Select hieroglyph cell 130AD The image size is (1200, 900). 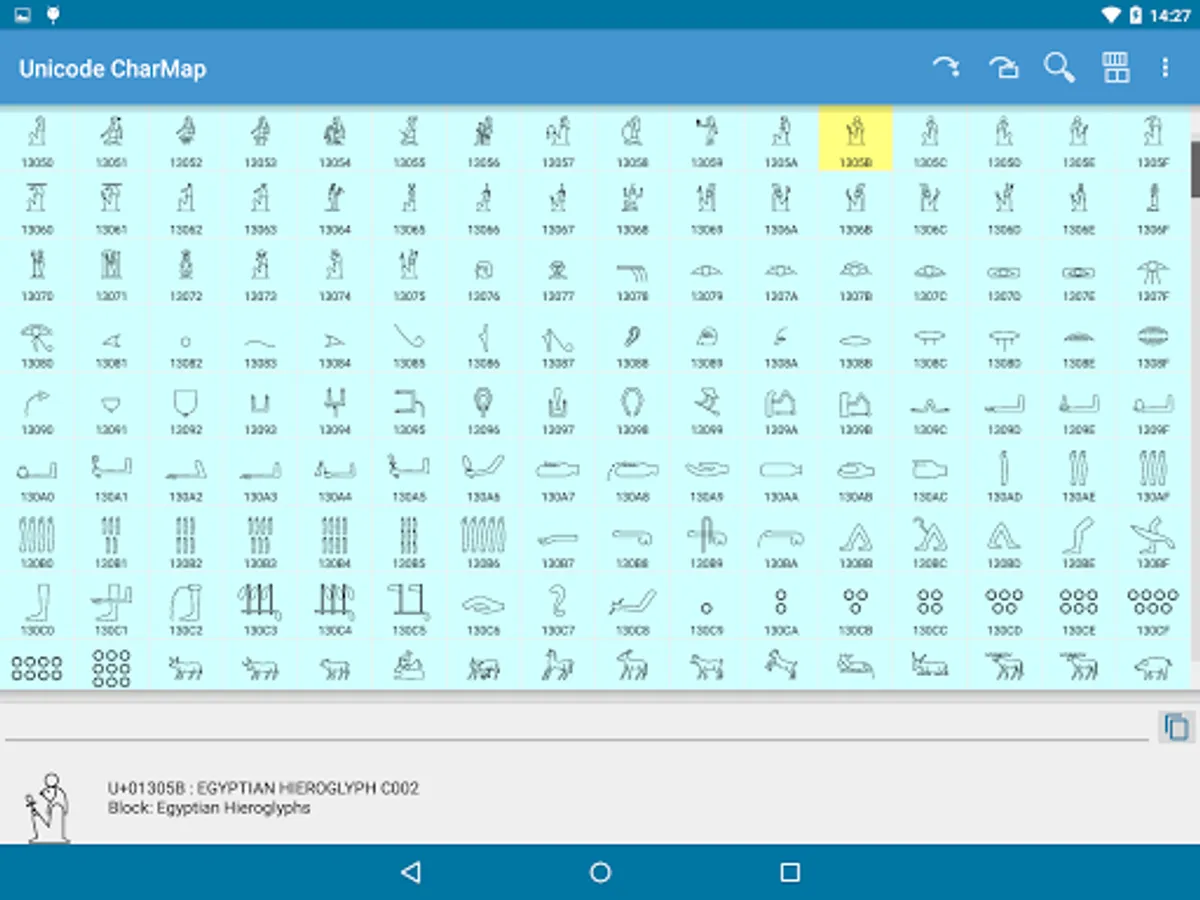pos(1004,474)
